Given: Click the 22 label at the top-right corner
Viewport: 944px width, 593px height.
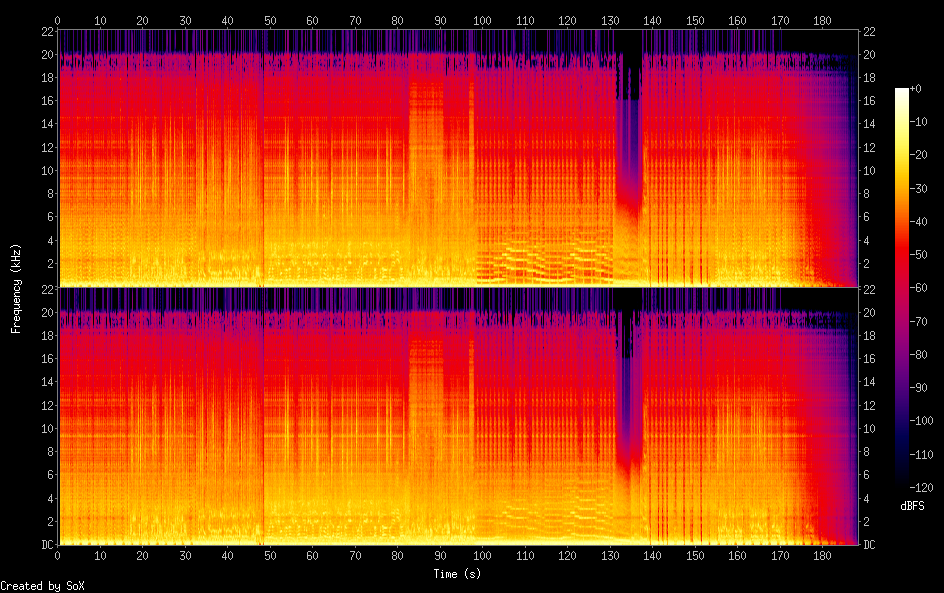Looking at the screenshot, I should pos(870,31).
